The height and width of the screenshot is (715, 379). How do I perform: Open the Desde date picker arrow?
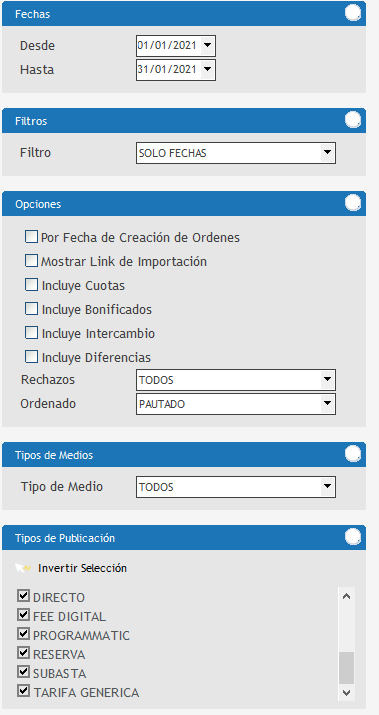[x=208, y=46]
